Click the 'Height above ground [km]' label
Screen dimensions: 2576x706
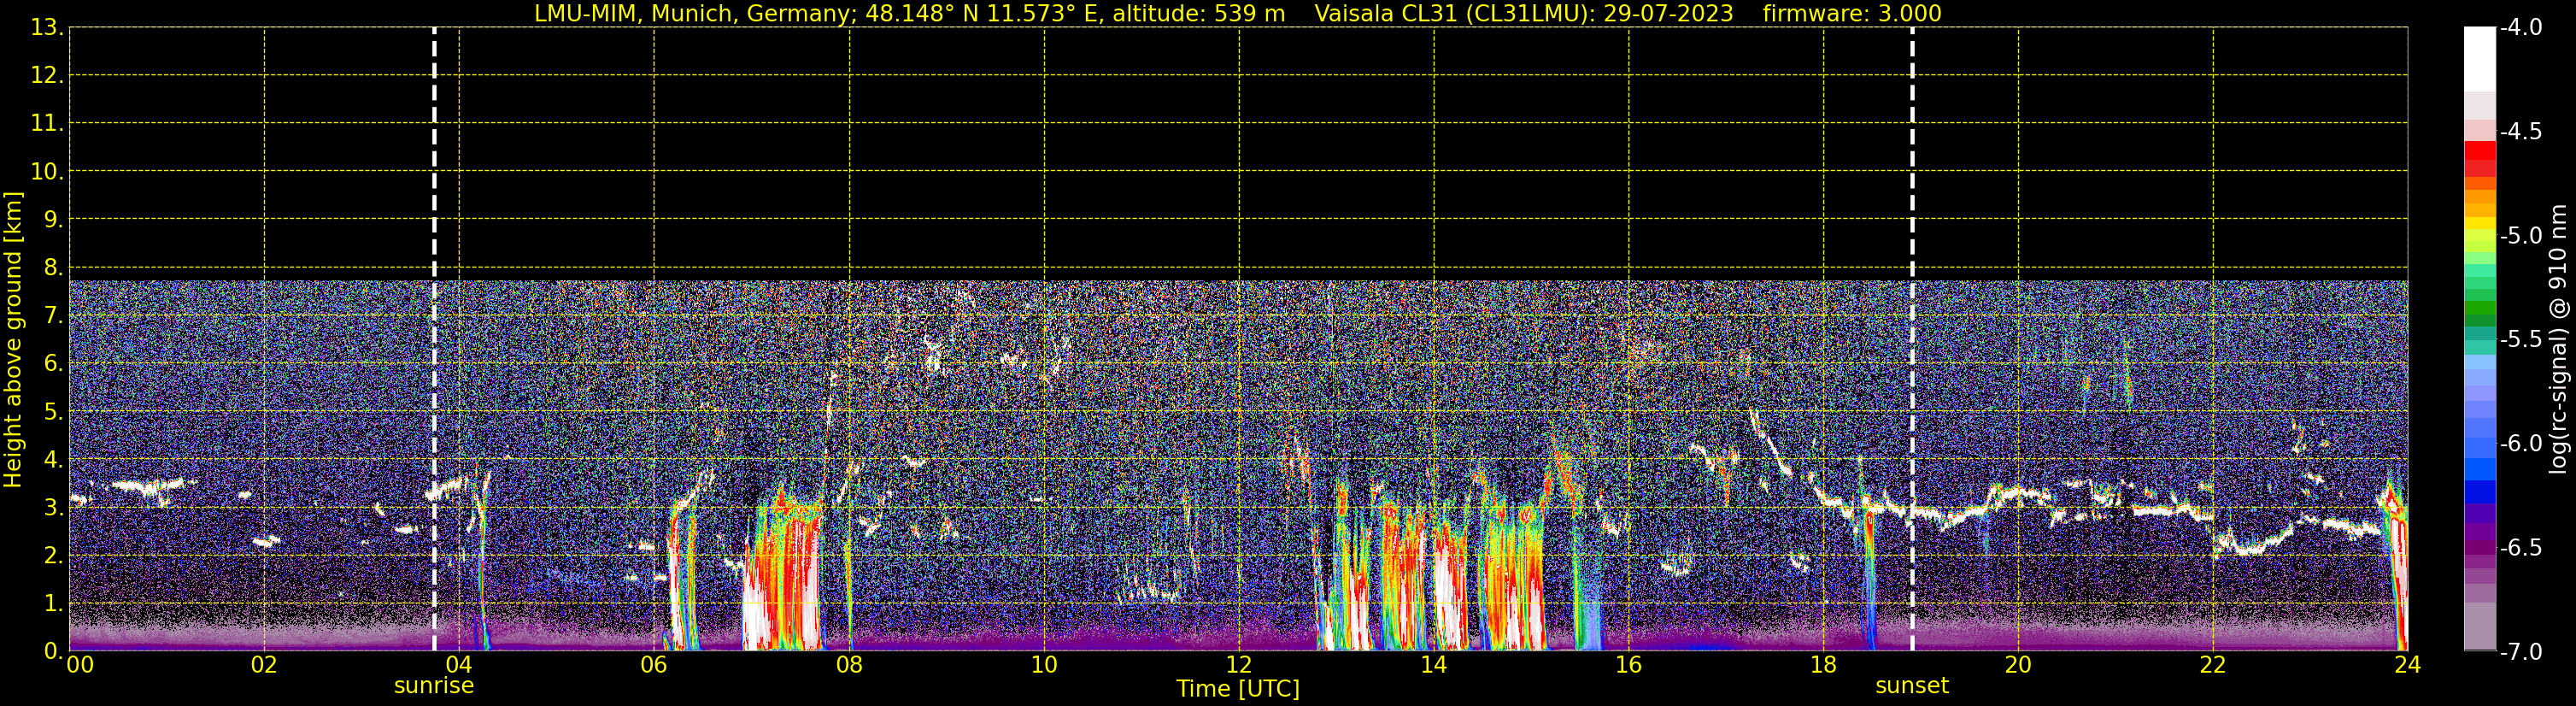pyautogui.click(x=13, y=340)
